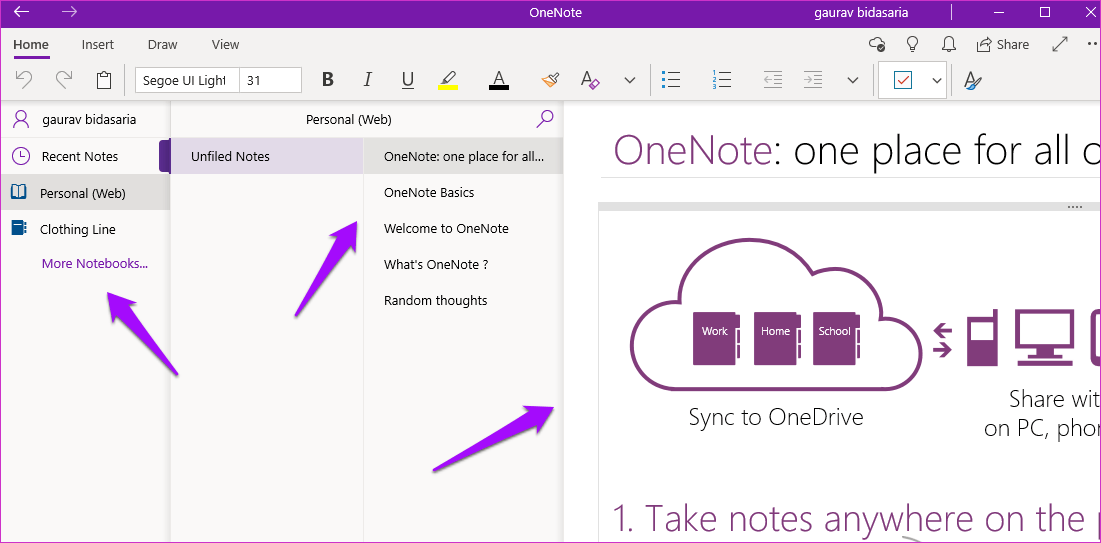Click the More Notebooks... link
This screenshot has height=543, width=1101.
(x=95, y=264)
